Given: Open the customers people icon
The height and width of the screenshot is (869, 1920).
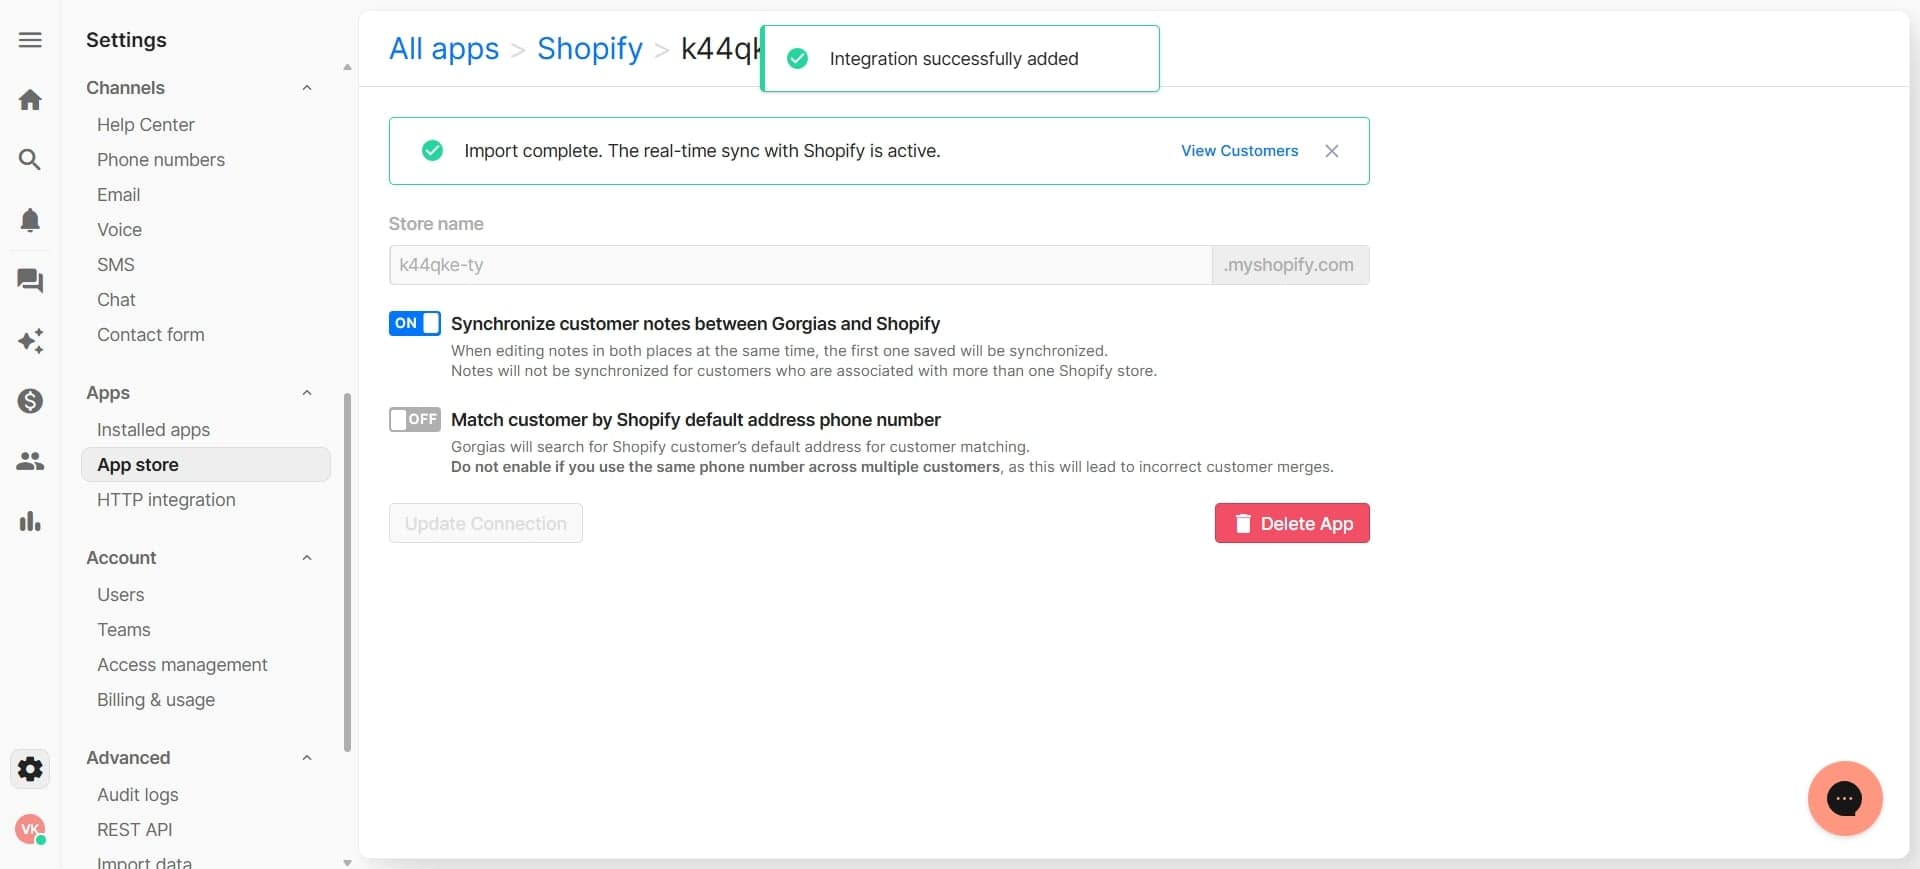Looking at the screenshot, I should [30, 461].
